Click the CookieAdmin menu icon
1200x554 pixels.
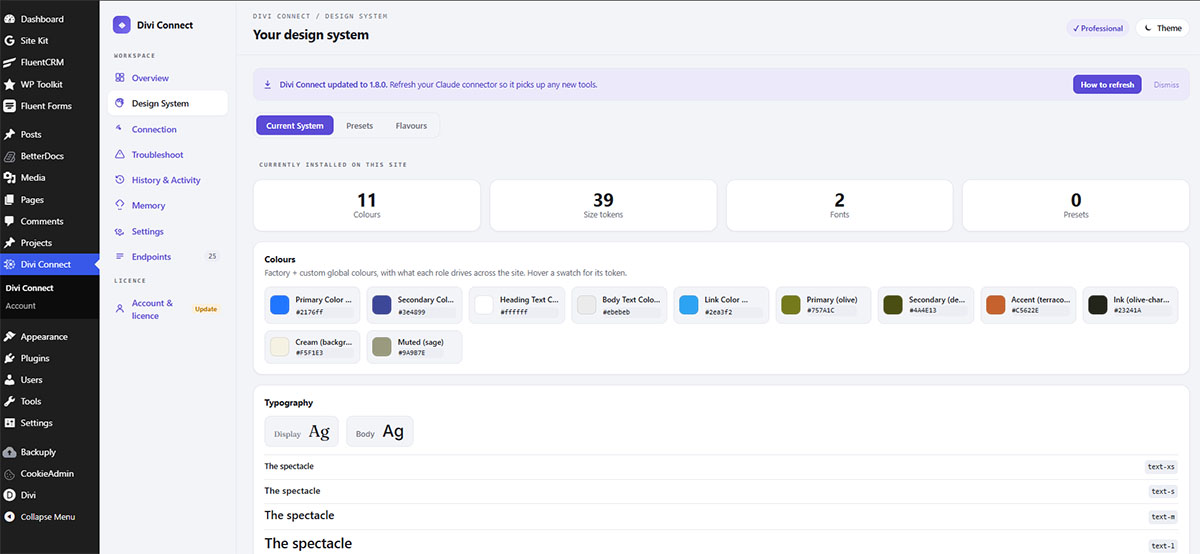click(10, 474)
